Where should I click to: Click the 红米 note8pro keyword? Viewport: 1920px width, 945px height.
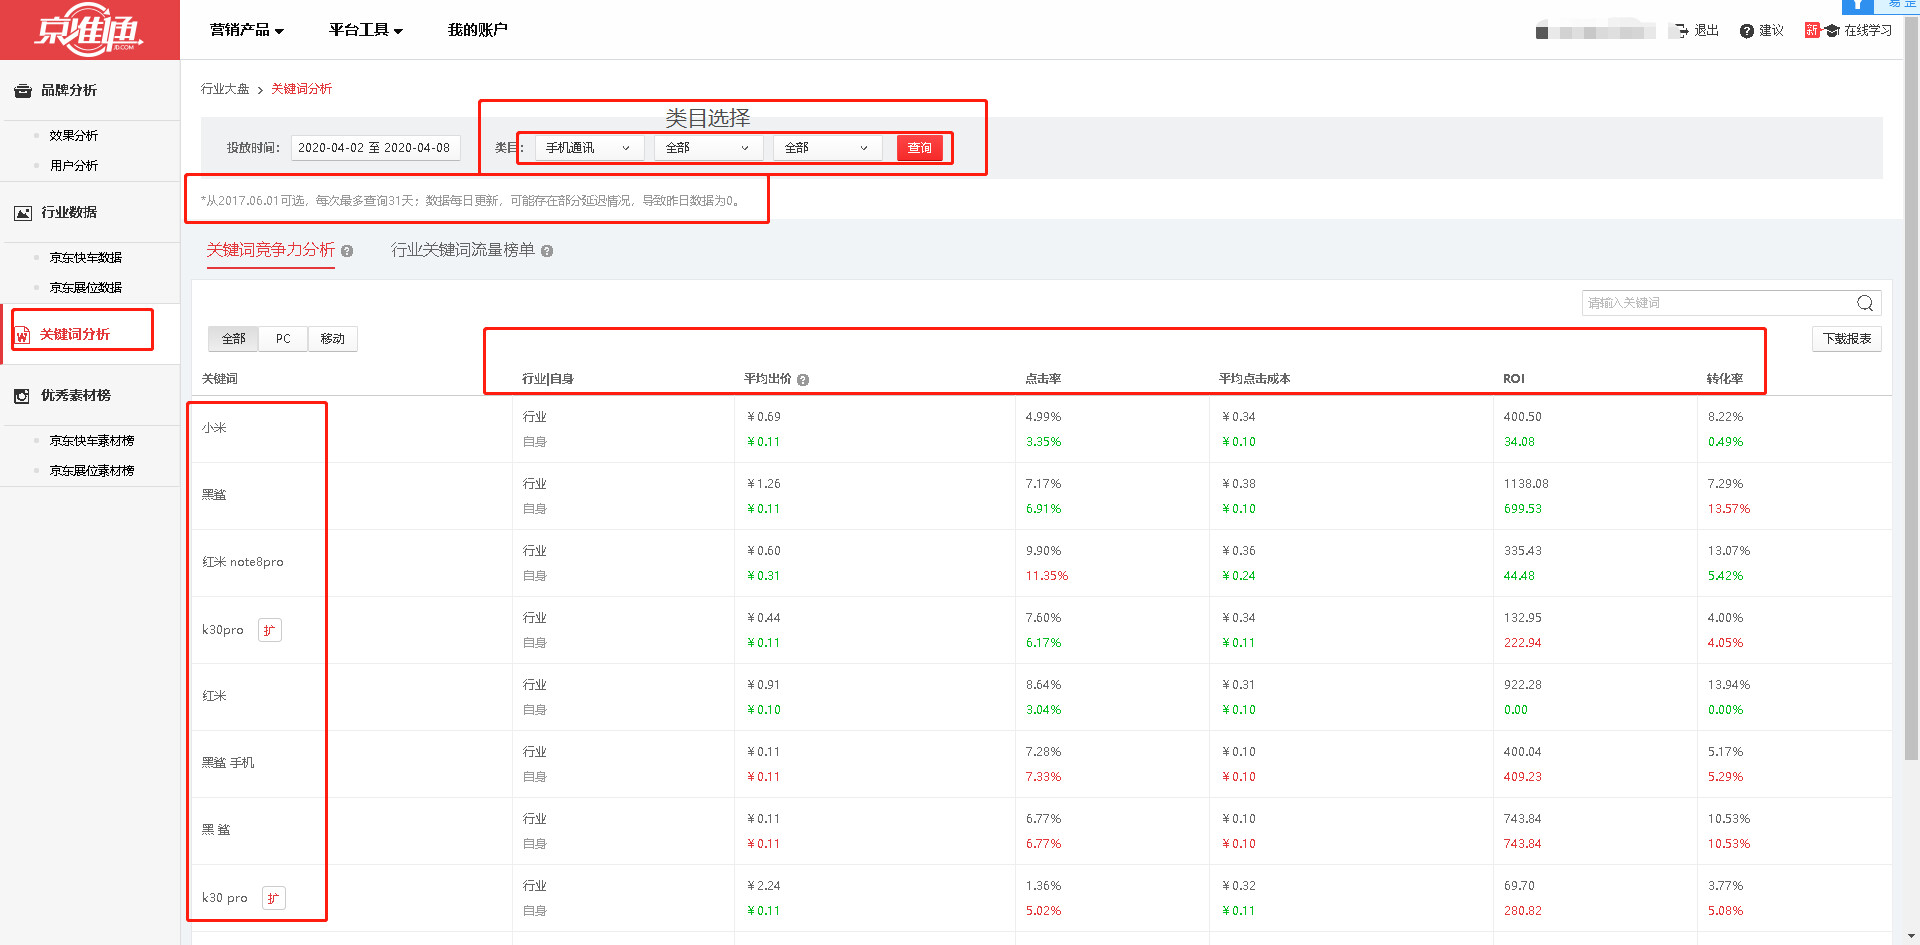tap(243, 563)
